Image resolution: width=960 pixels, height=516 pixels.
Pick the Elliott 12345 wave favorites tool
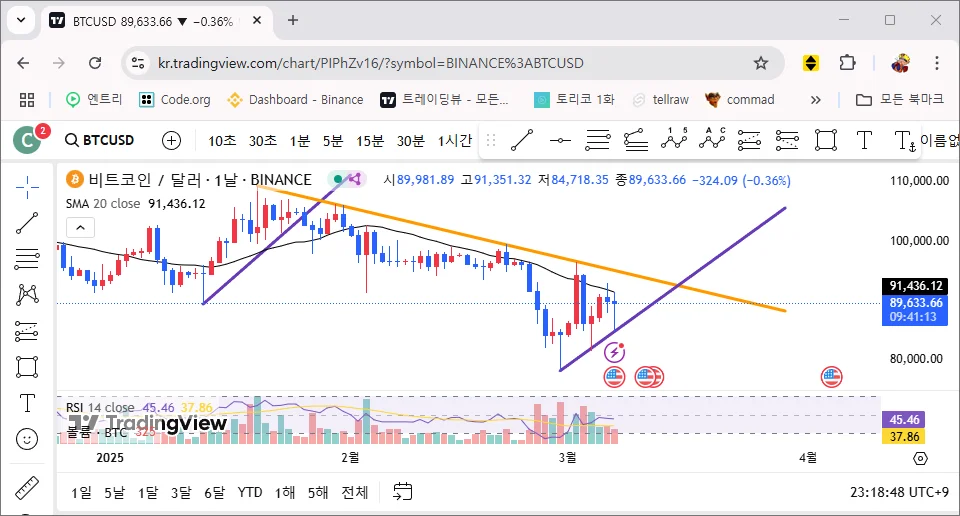(674, 139)
